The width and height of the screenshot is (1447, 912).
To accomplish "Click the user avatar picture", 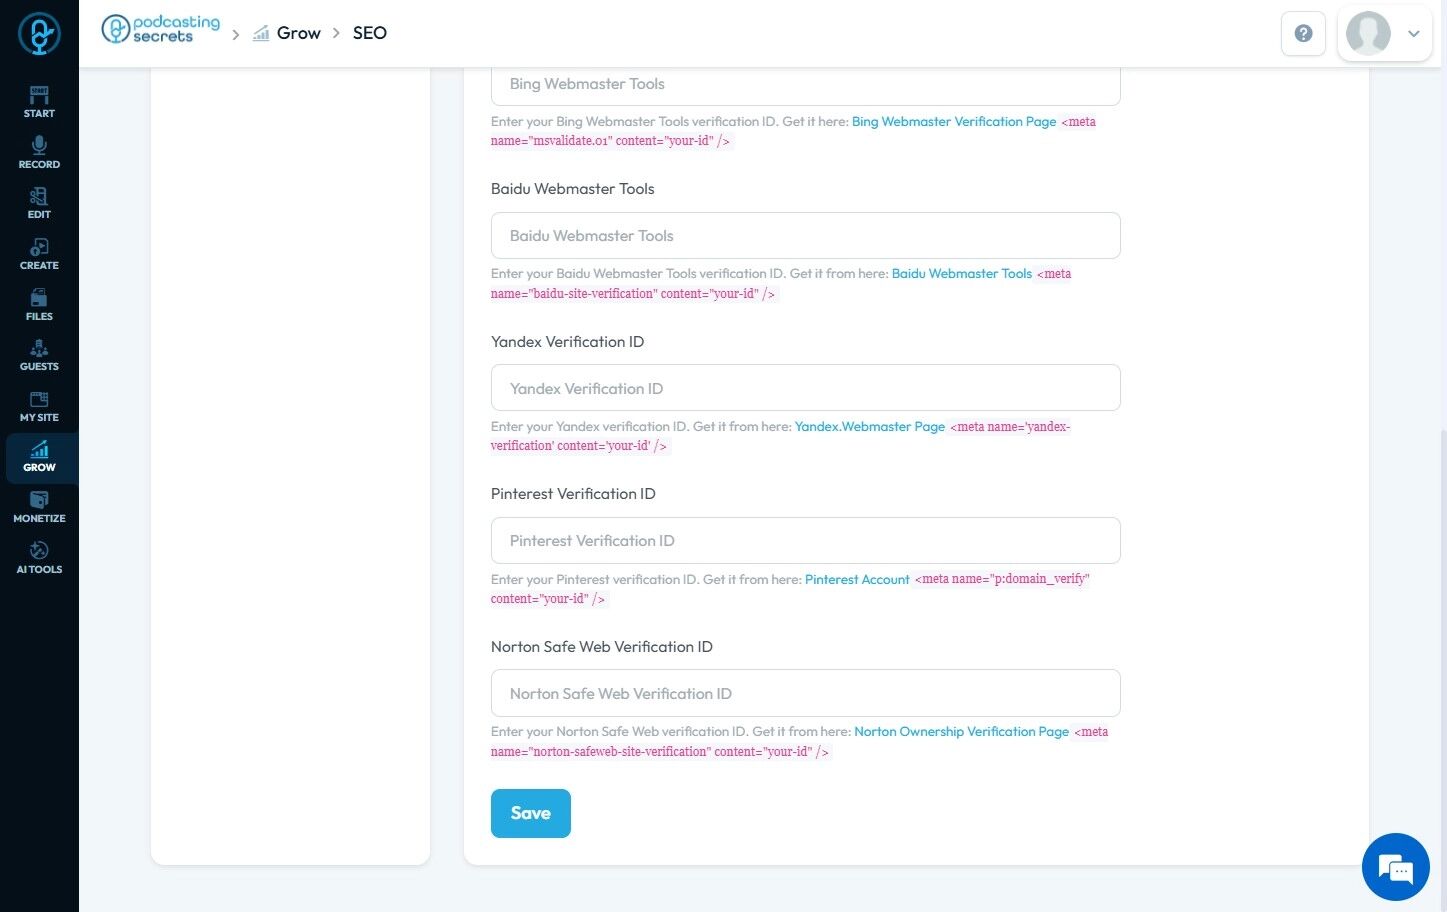I will pyautogui.click(x=1368, y=33).
